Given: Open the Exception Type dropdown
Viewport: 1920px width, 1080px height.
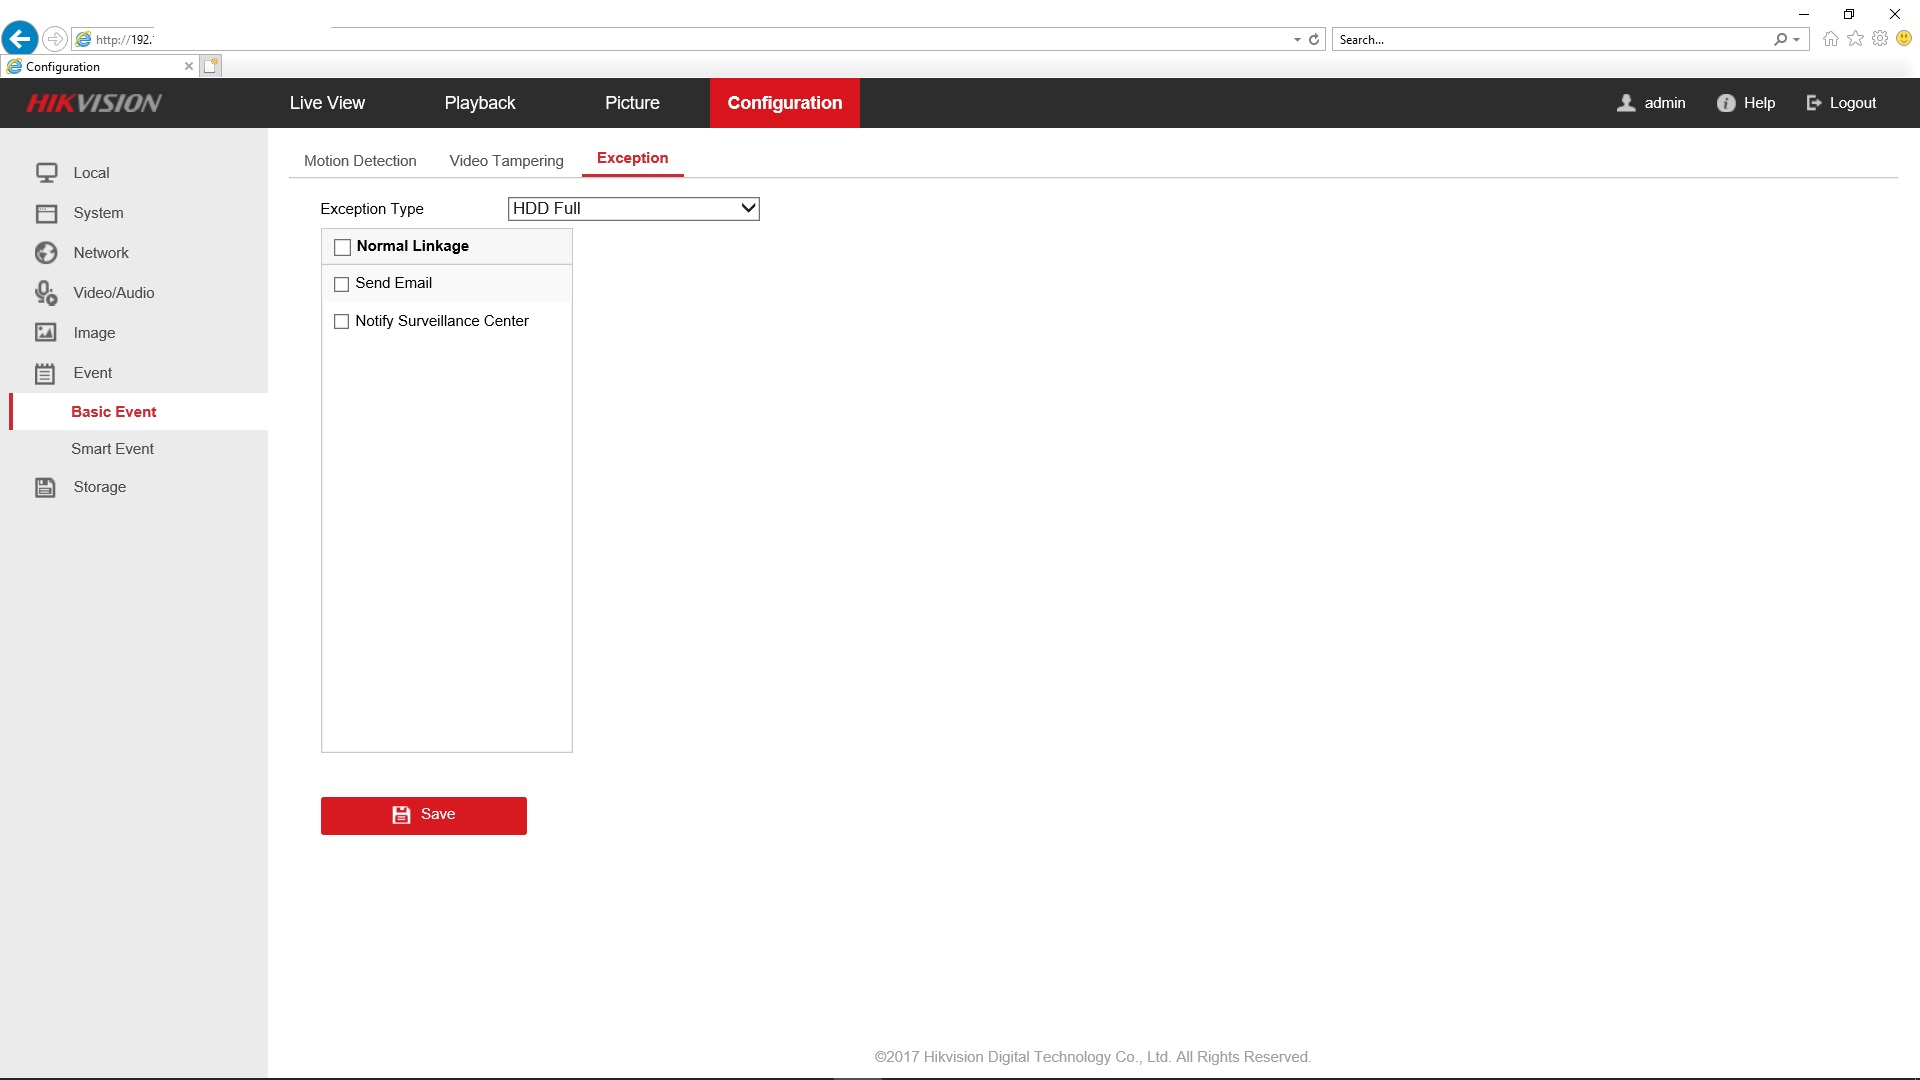Looking at the screenshot, I should (x=634, y=209).
